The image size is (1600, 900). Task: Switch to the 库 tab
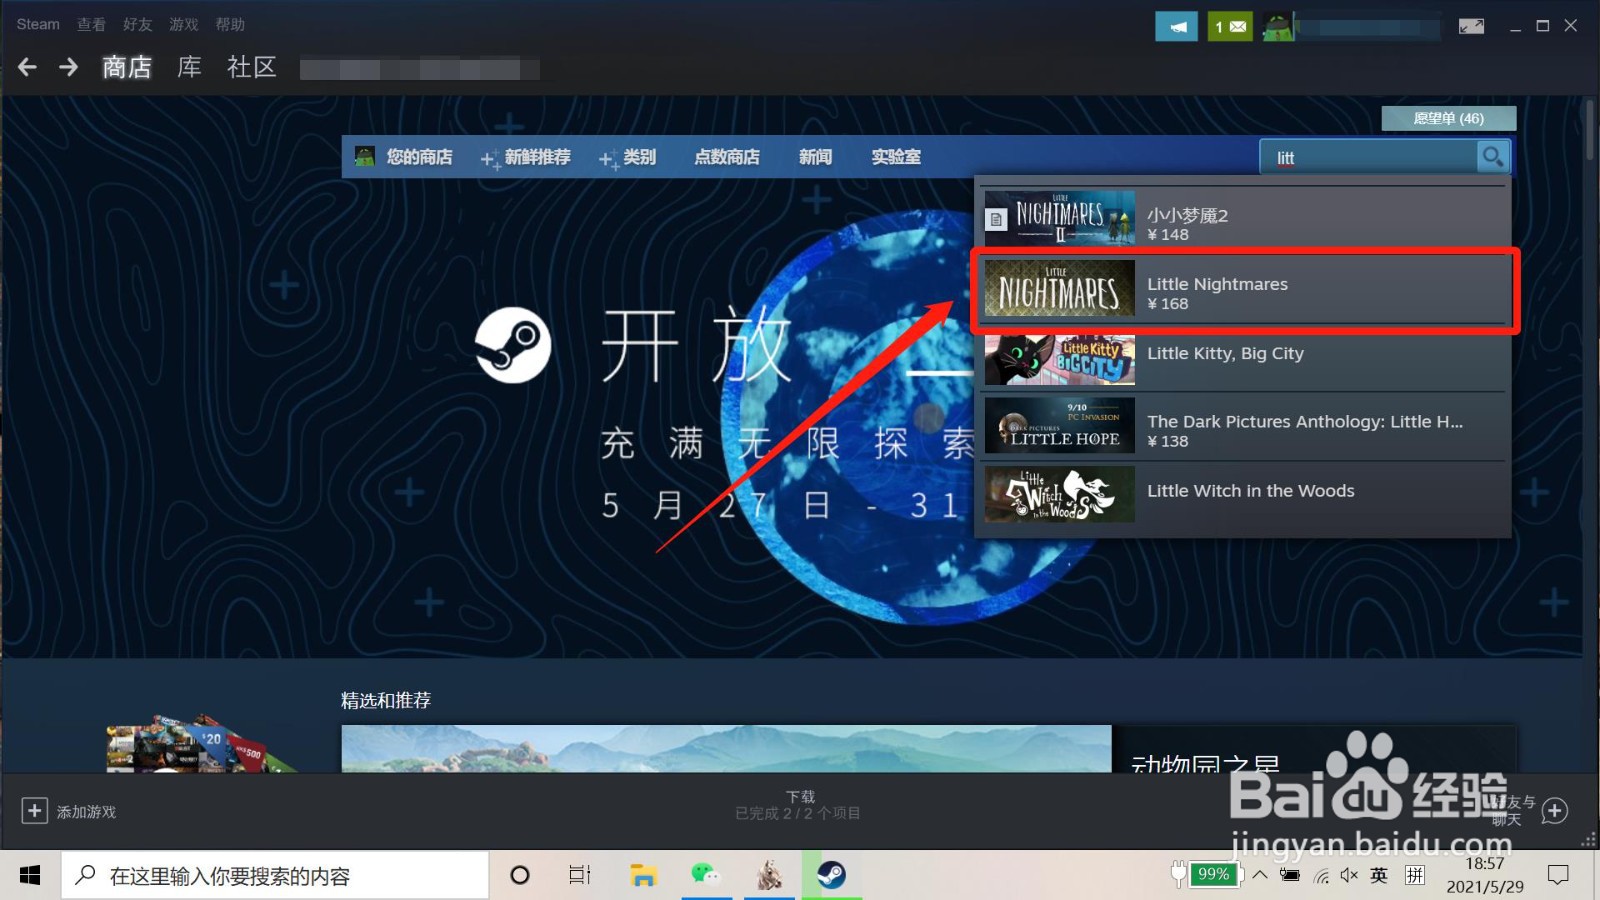coord(189,67)
